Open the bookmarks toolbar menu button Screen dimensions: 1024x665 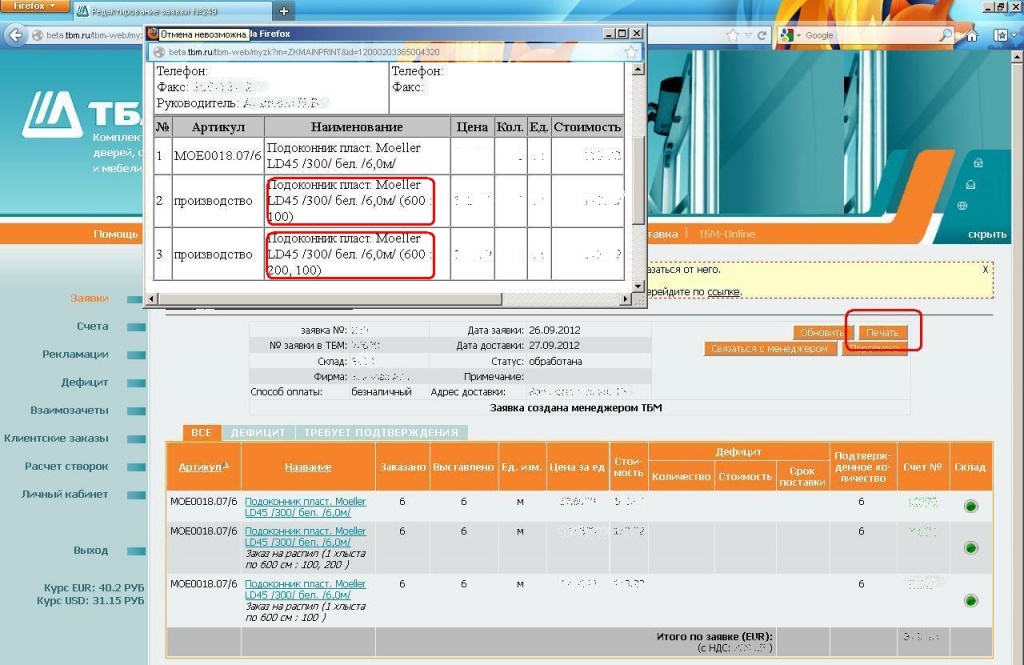click(x=1002, y=35)
